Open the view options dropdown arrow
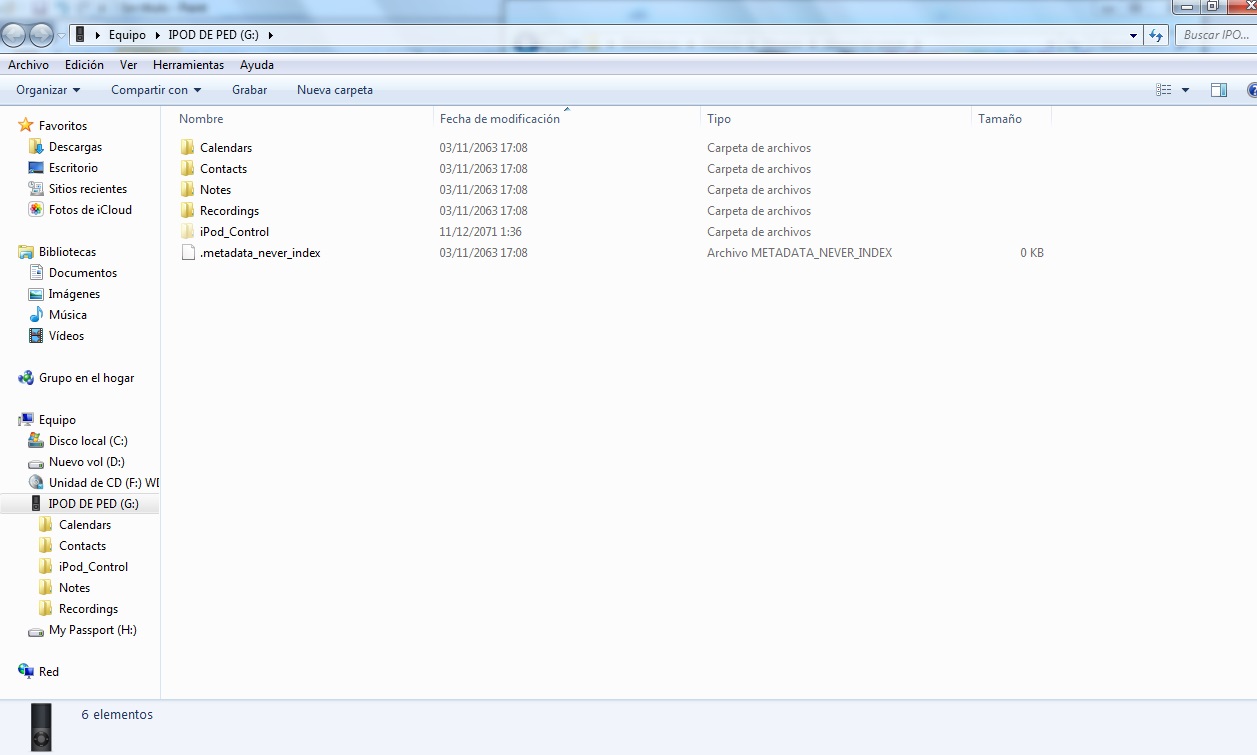Viewport: 1257px width, 755px height. click(x=1186, y=90)
